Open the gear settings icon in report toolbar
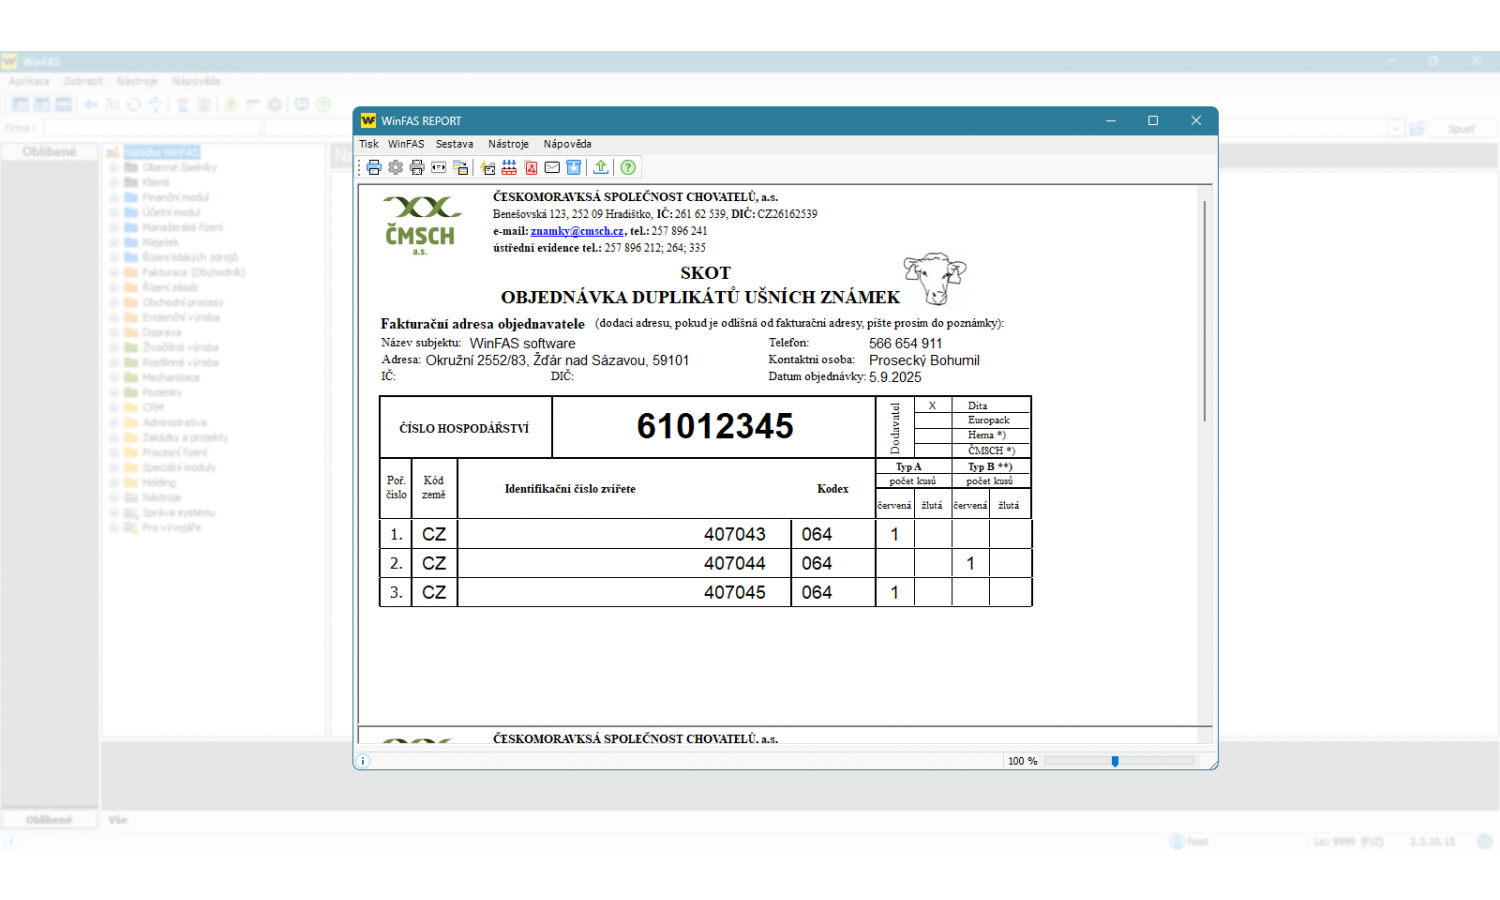This screenshot has height=900, width=1500. [396, 168]
